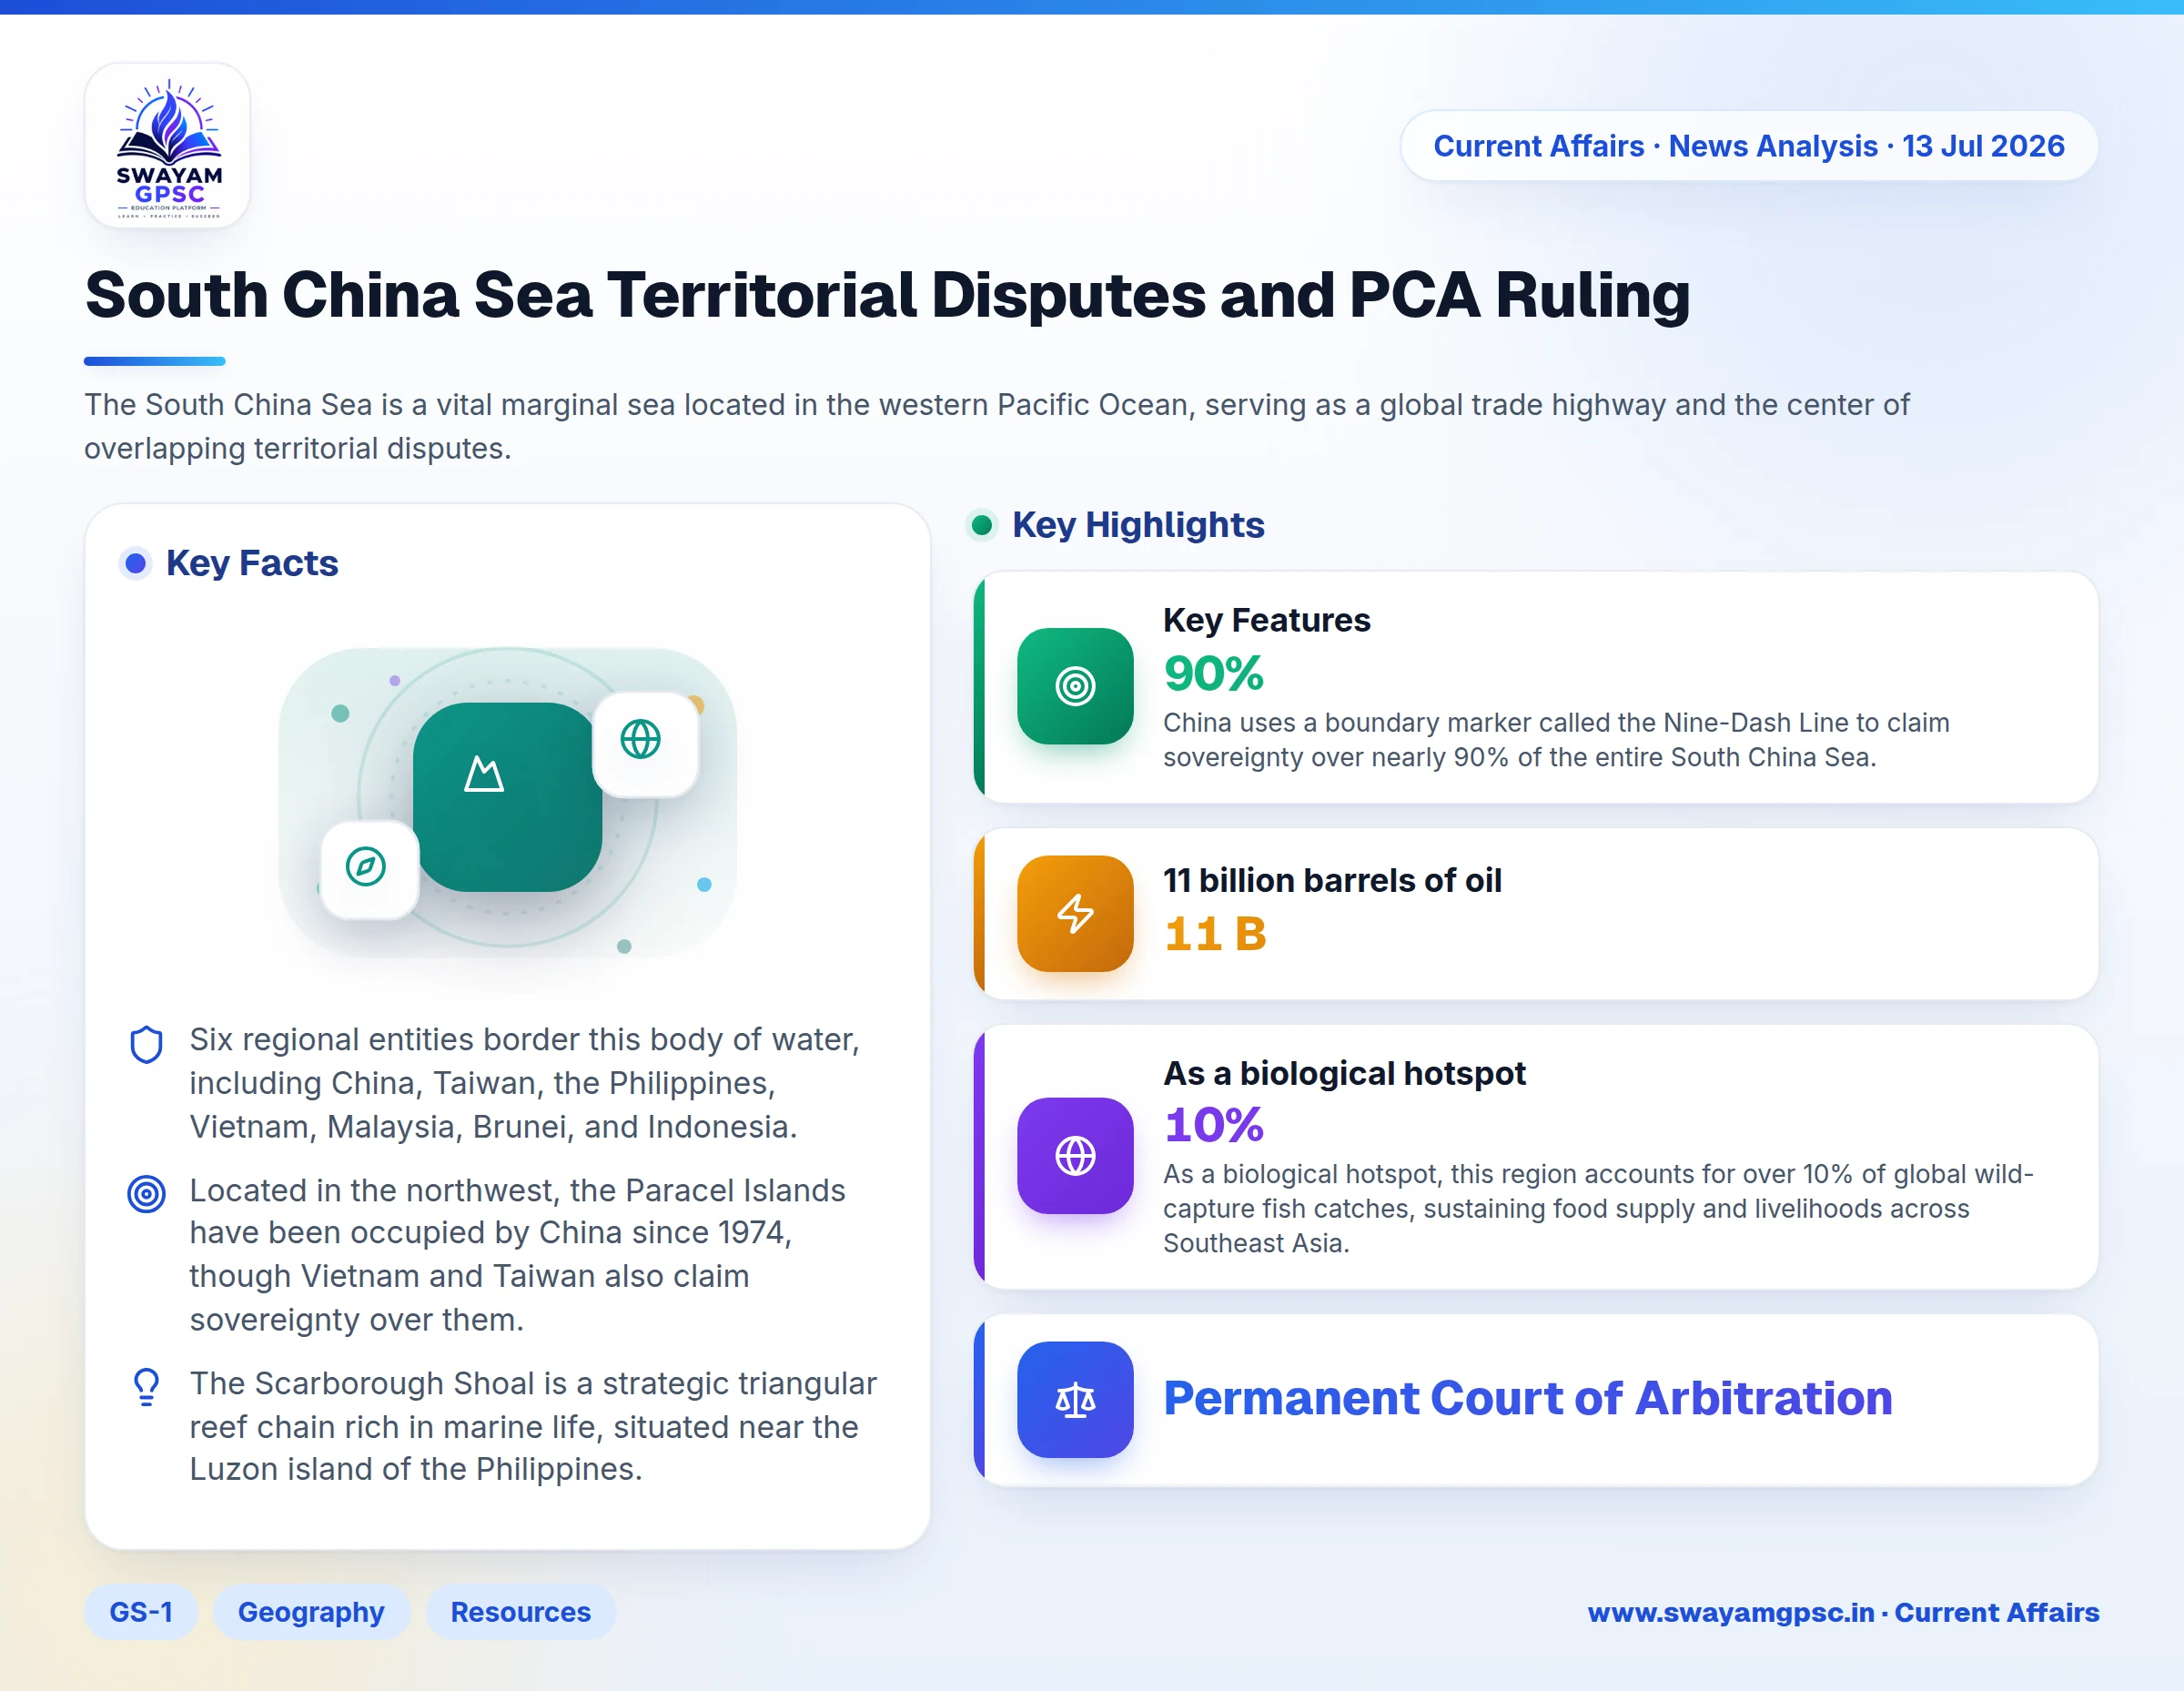Click the Scarborough Shoal fact text
This screenshot has height=1691, width=2184.
pyautogui.click(x=533, y=1426)
